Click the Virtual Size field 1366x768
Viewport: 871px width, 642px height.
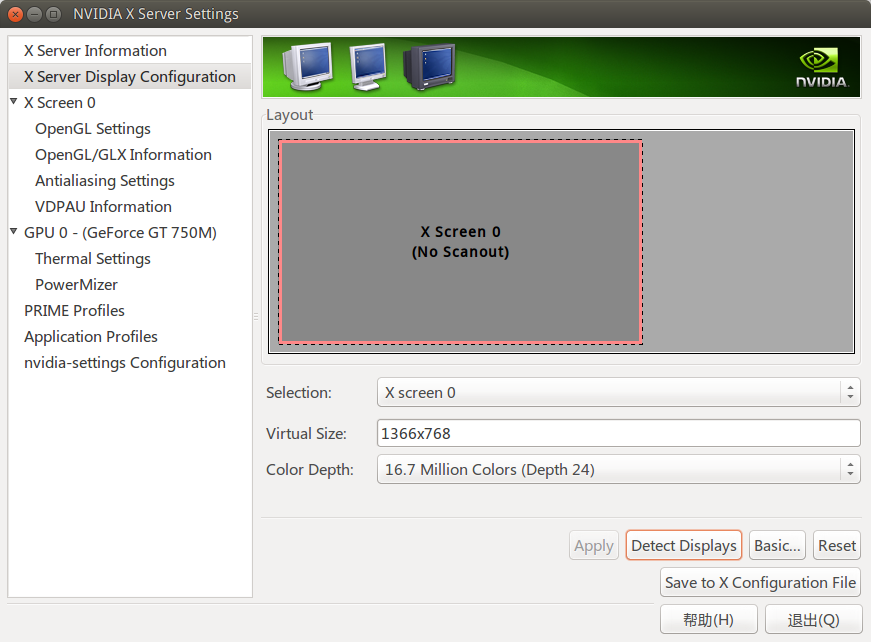pyautogui.click(x=618, y=433)
